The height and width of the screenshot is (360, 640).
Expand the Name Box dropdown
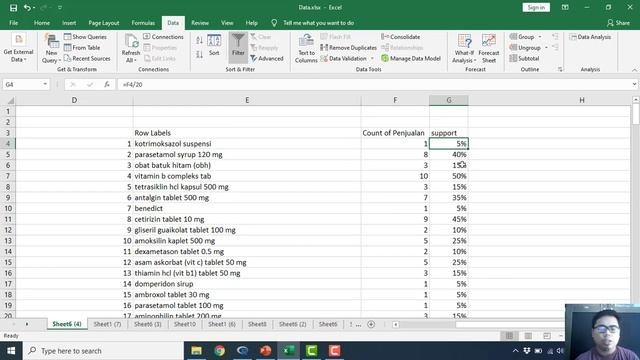45,84
